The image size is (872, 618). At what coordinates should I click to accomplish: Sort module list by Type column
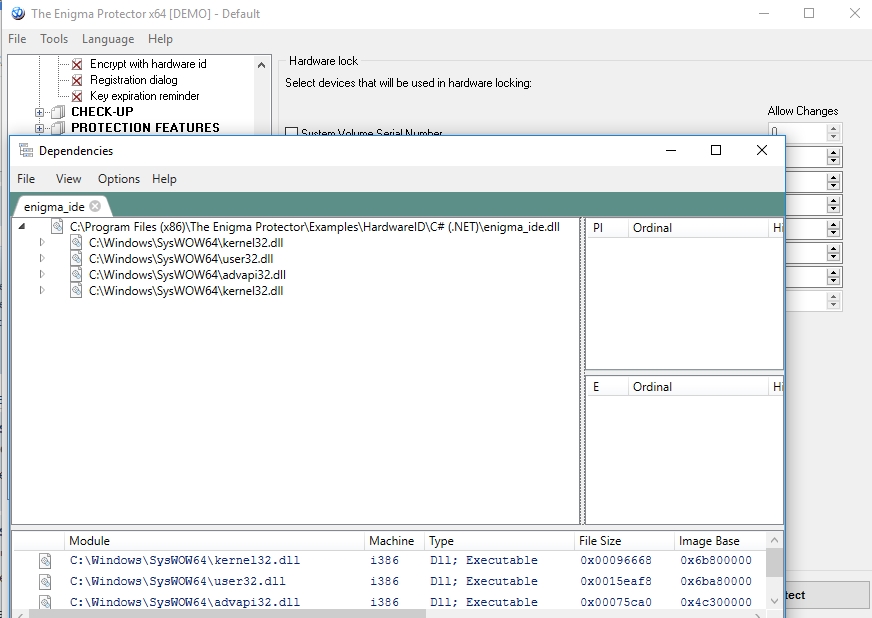[499, 541]
